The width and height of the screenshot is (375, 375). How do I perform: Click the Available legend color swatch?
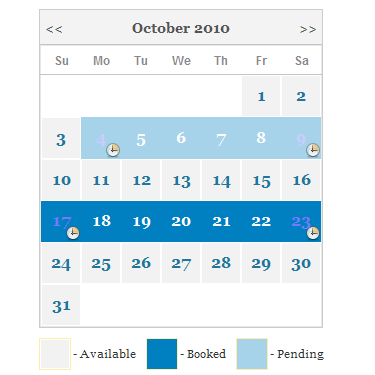point(55,354)
